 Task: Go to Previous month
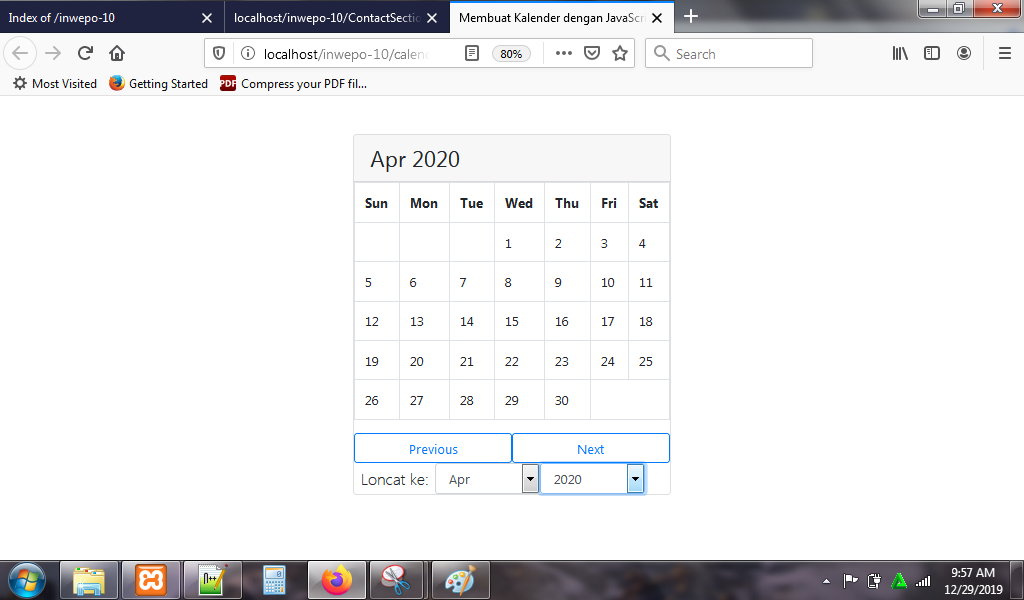pyautogui.click(x=433, y=449)
